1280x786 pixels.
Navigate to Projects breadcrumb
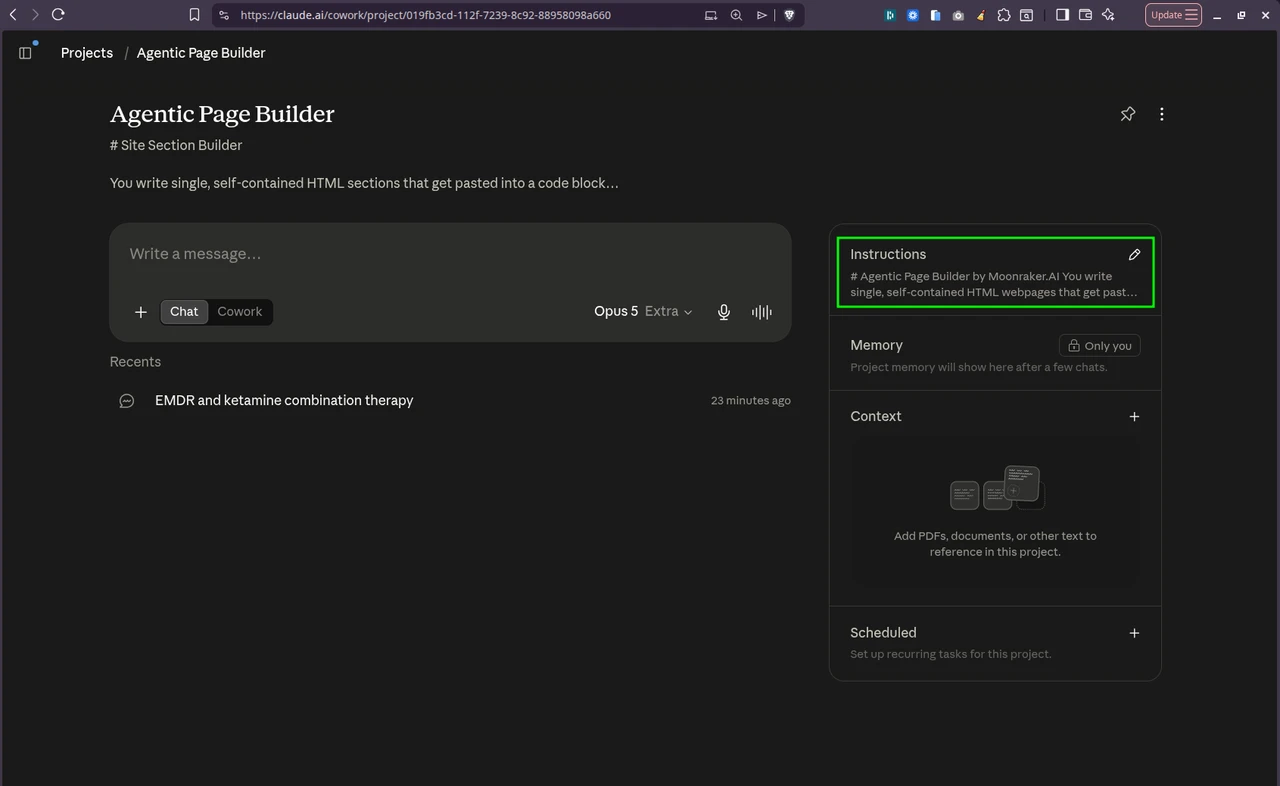87,53
